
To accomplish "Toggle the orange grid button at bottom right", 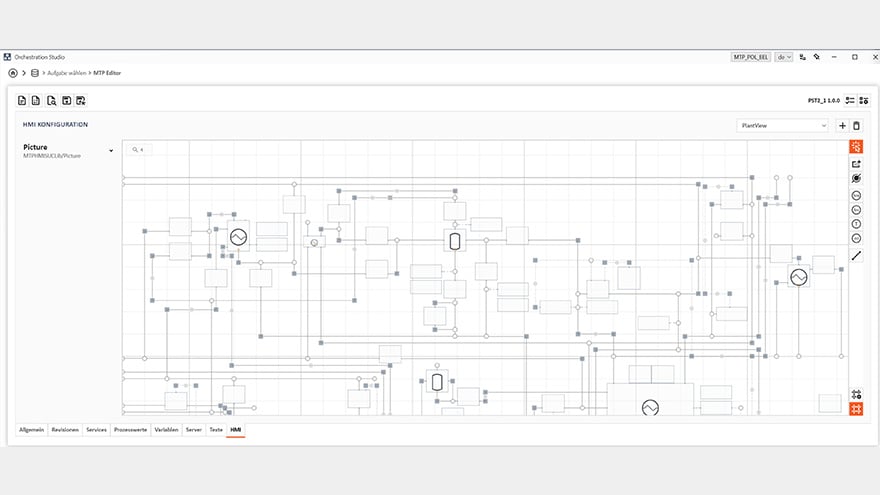I will pos(856,409).
